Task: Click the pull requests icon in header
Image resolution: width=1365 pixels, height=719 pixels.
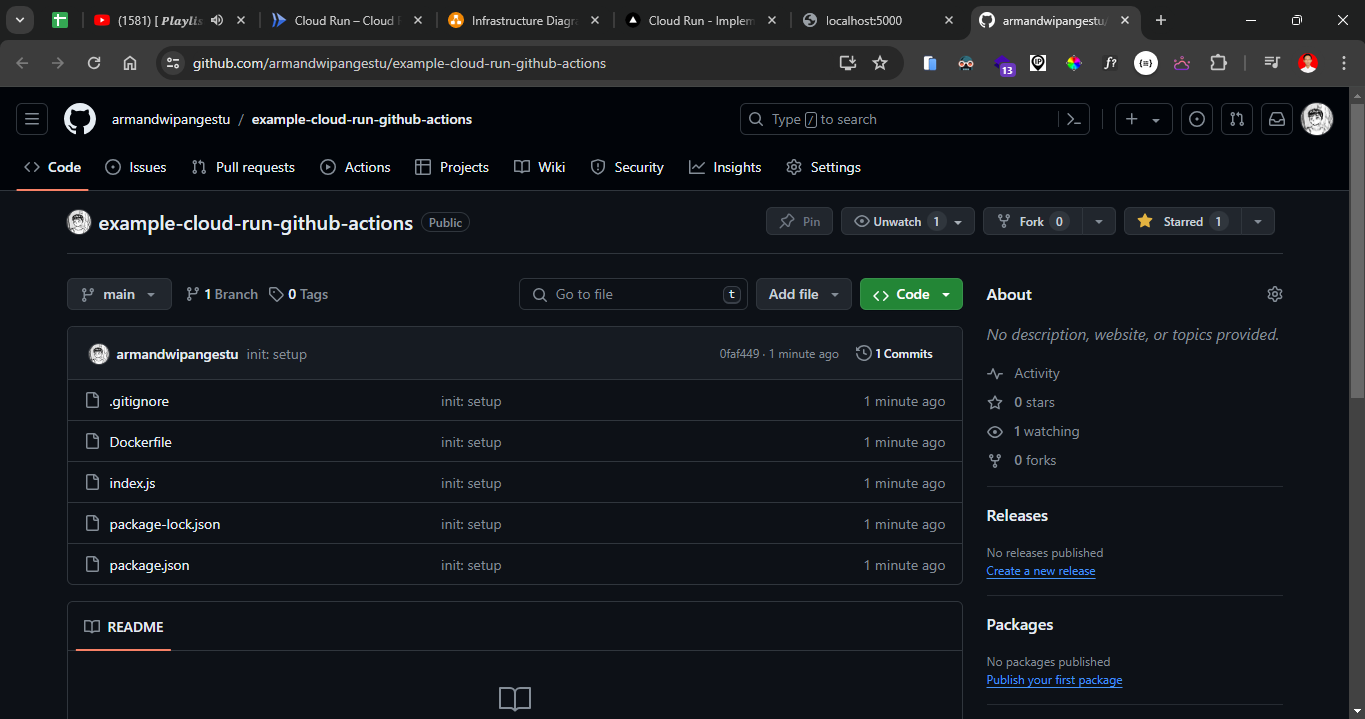Action: point(1237,119)
